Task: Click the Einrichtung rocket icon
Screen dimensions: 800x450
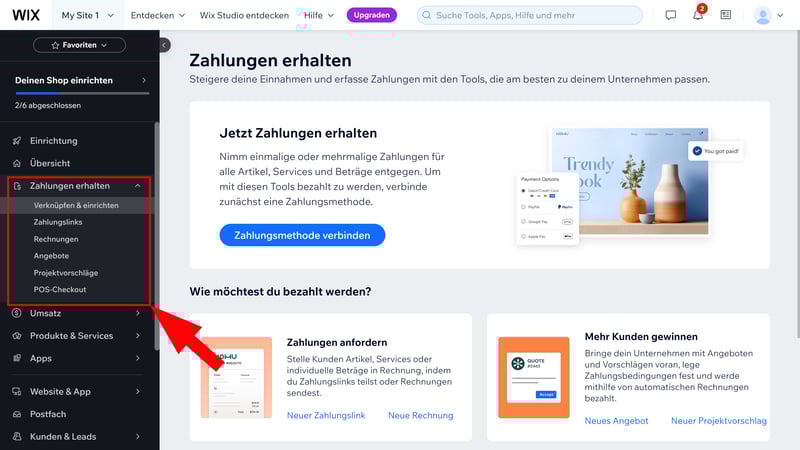Action: pyautogui.click(x=17, y=141)
